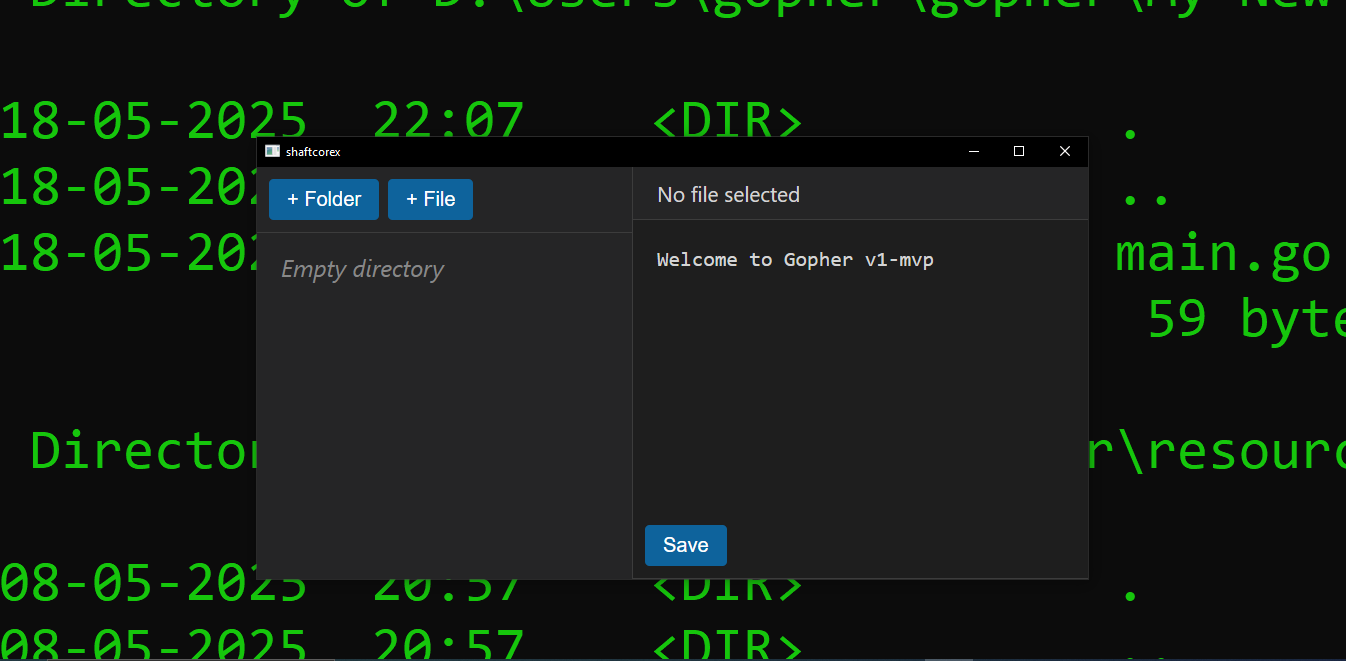Viewport: 1346px width, 661px height.
Task: Click 'main.go' in the terminal window behind
Action: click(x=1222, y=253)
